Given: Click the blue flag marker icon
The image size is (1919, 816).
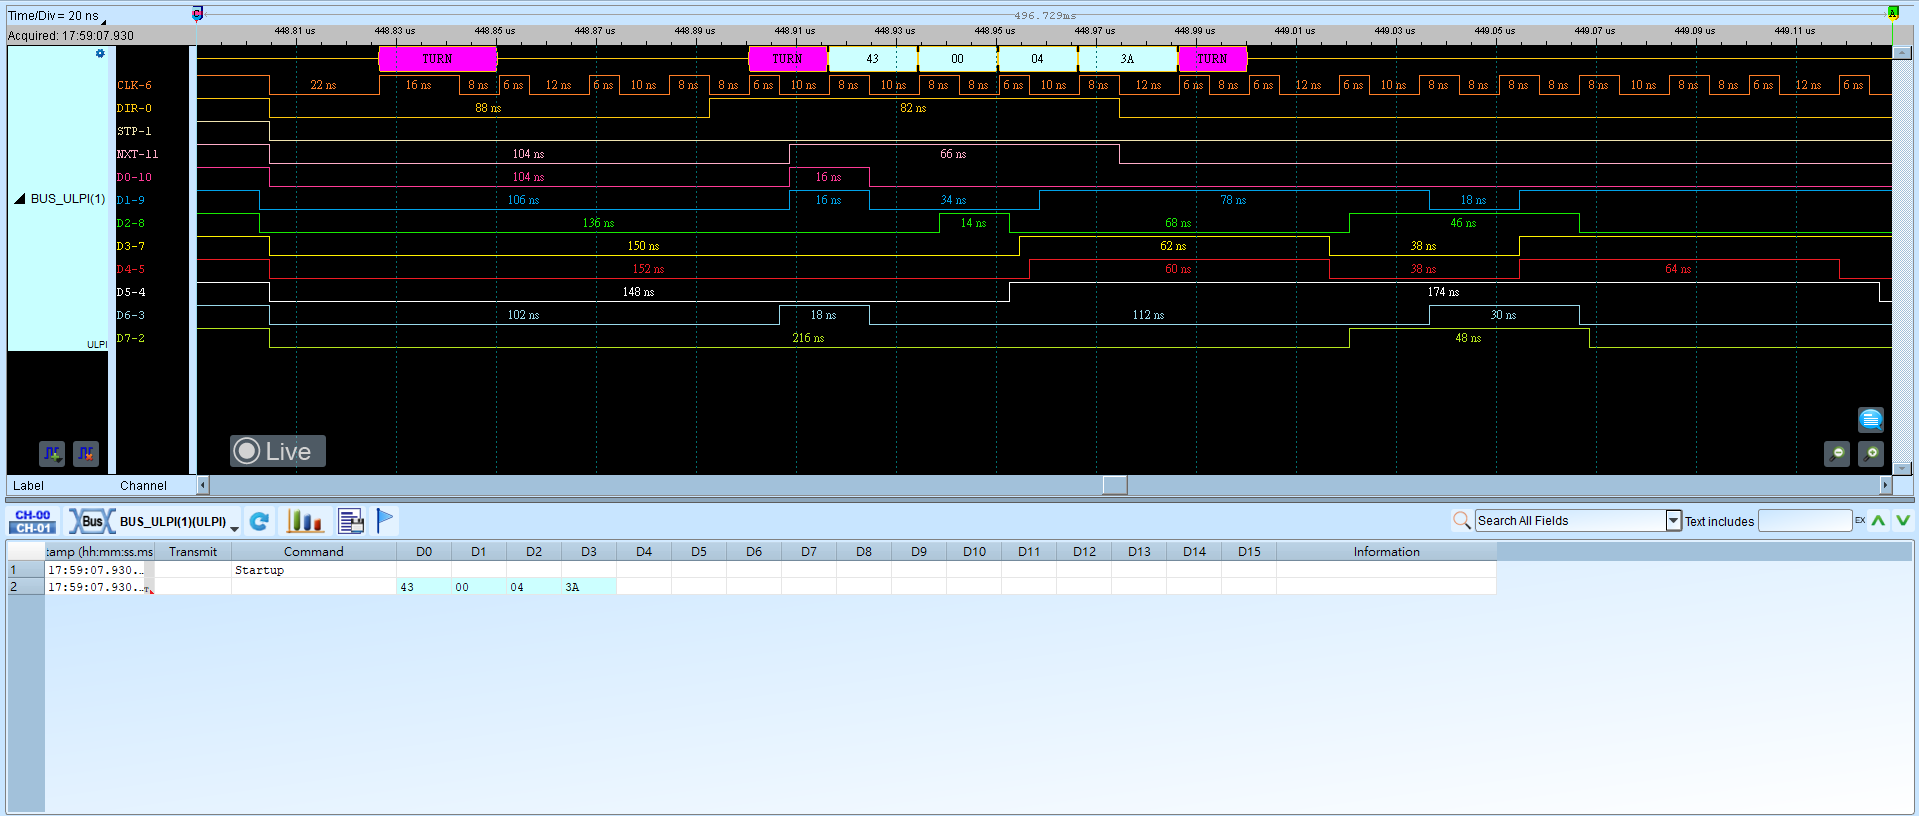Looking at the screenshot, I should coord(385,521).
